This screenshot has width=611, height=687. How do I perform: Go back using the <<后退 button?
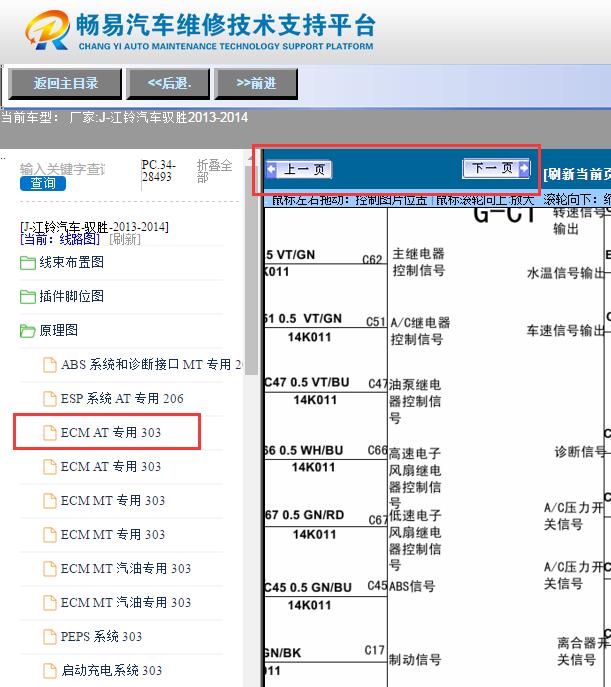[169, 83]
